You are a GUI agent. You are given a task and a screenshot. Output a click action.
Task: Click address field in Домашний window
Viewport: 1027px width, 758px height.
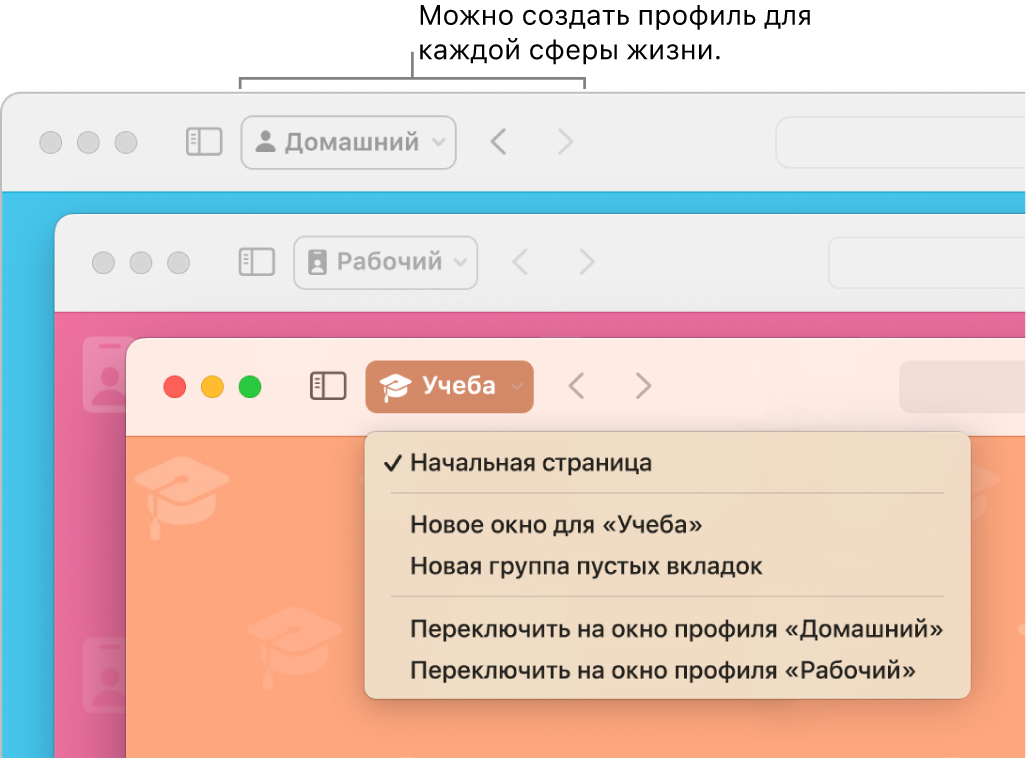[x=901, y=142]
